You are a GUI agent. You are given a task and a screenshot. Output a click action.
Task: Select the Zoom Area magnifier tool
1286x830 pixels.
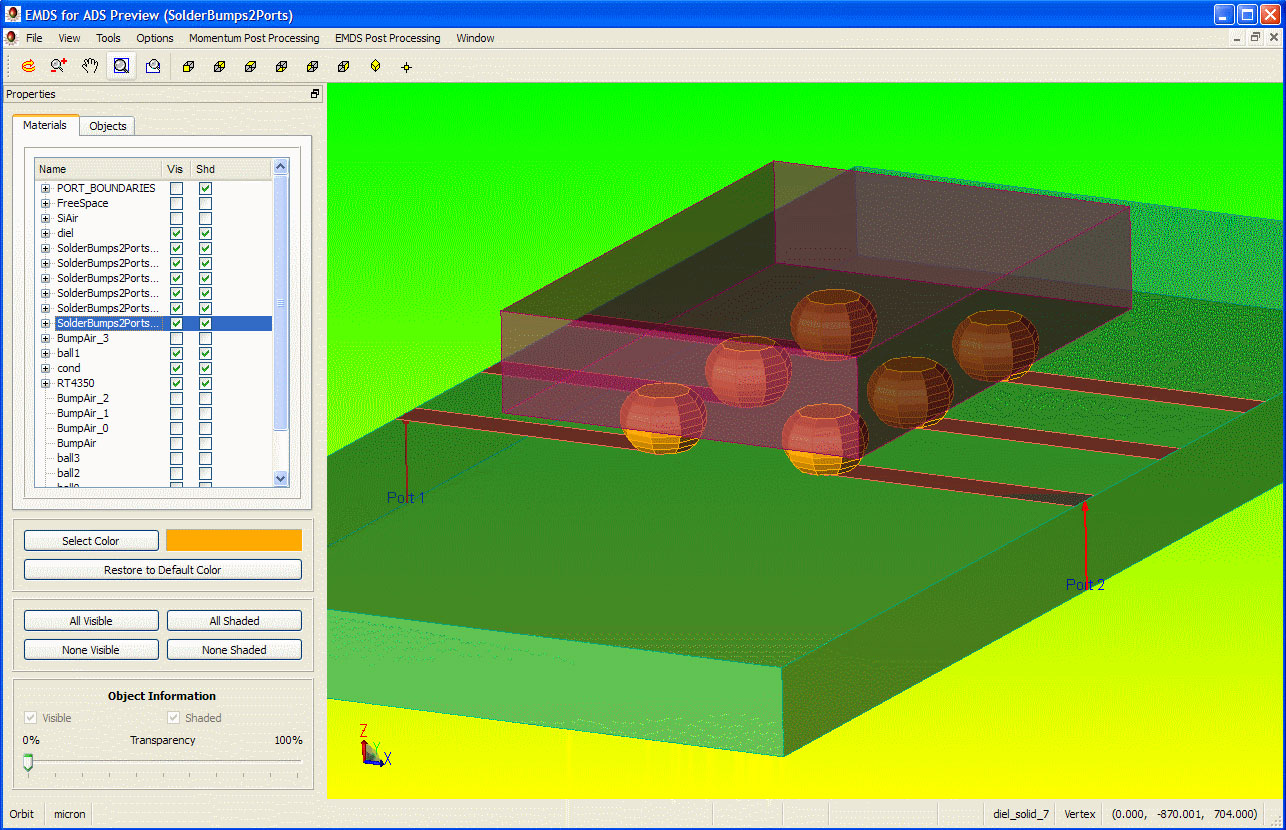(x=152, y=65)
